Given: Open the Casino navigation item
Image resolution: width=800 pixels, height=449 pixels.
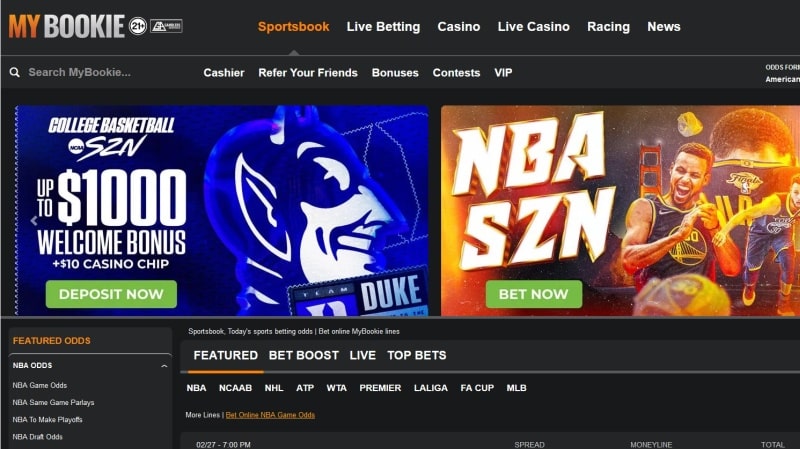Looking at the screenshot, I should [459, 27].
